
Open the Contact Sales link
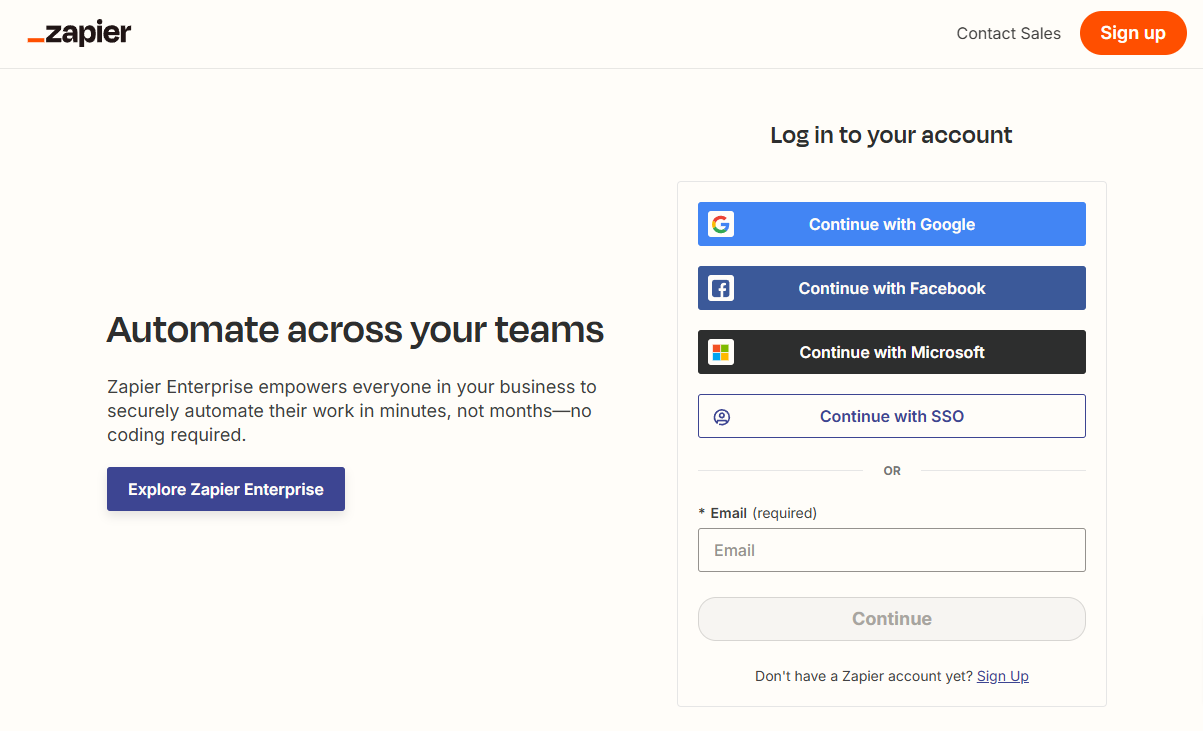pyautogui.click(x=1008, y=33)
